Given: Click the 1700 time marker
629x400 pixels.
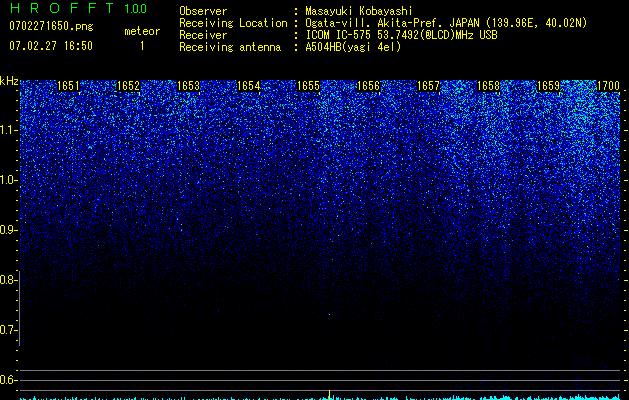Looking at the screenshot, I should click(x=609, y=86).
